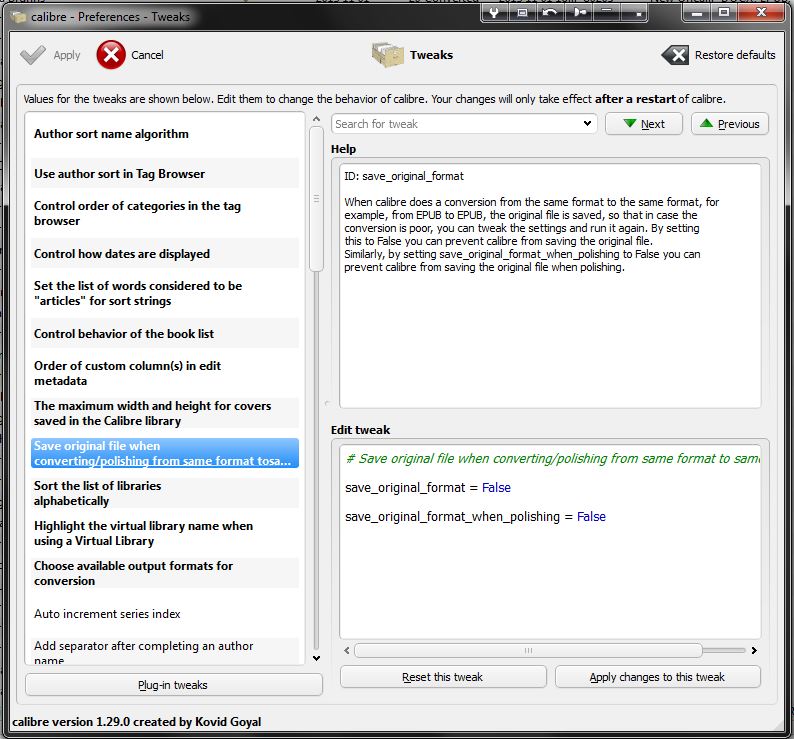This screenshot has height=739, width=794.
Task: Click the Restore defaults label
Action: click(735, 55)
